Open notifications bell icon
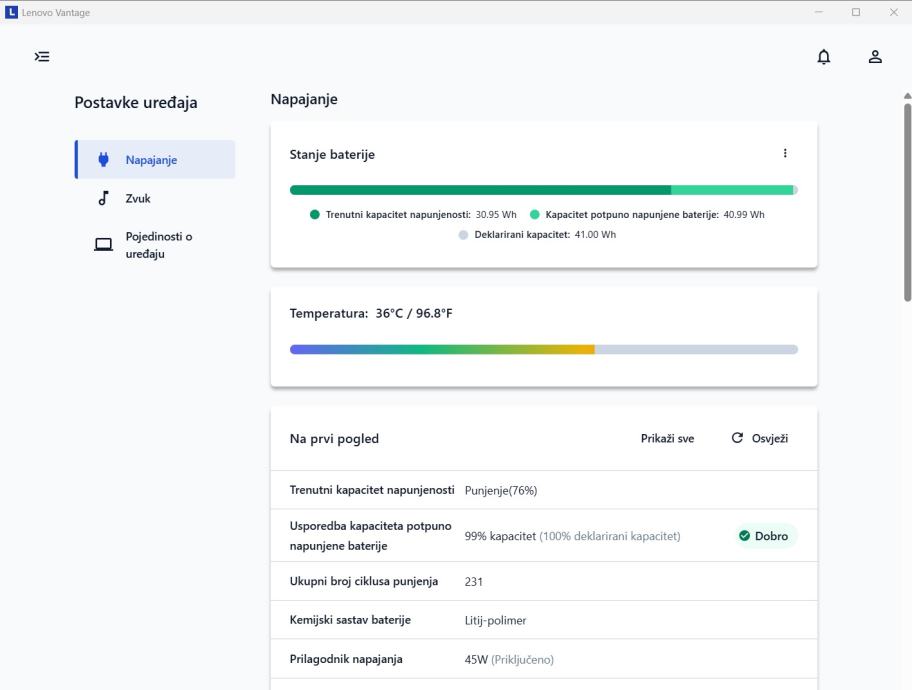Image resolution: width=912 pixels, height=690 pixels. point(824,57)
